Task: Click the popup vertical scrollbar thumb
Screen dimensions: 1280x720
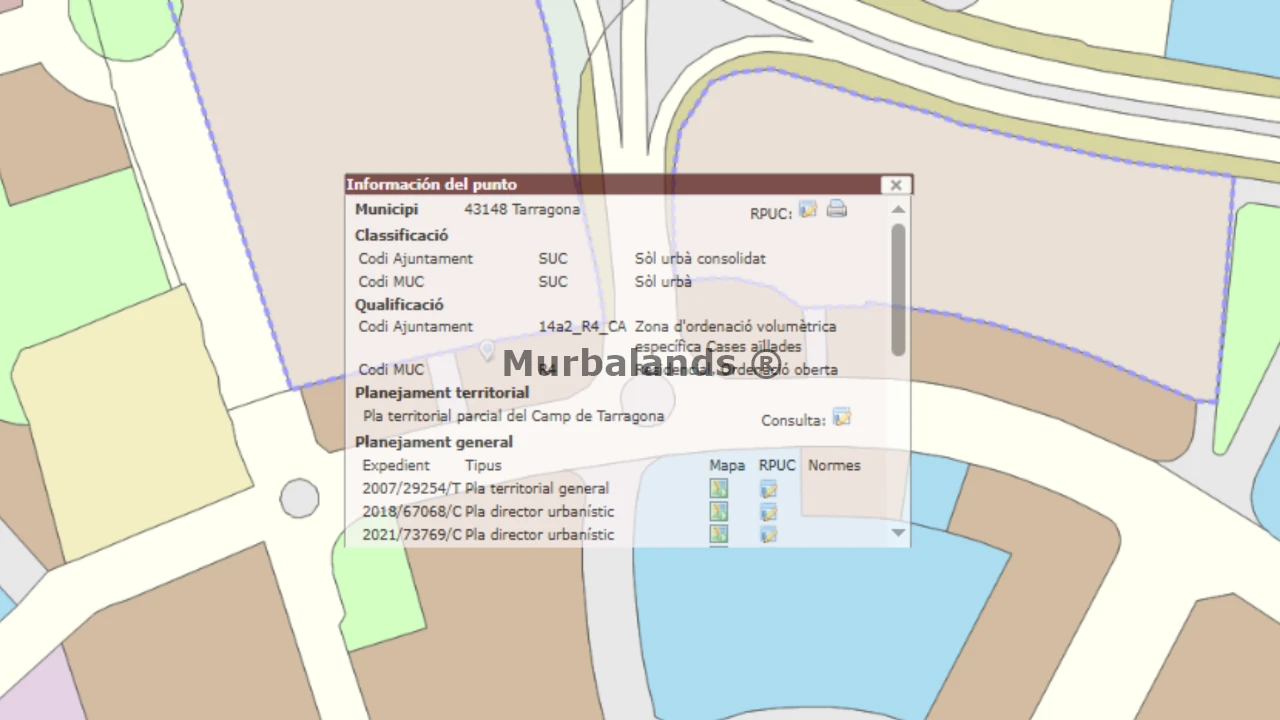Action: tap(898, 289)
